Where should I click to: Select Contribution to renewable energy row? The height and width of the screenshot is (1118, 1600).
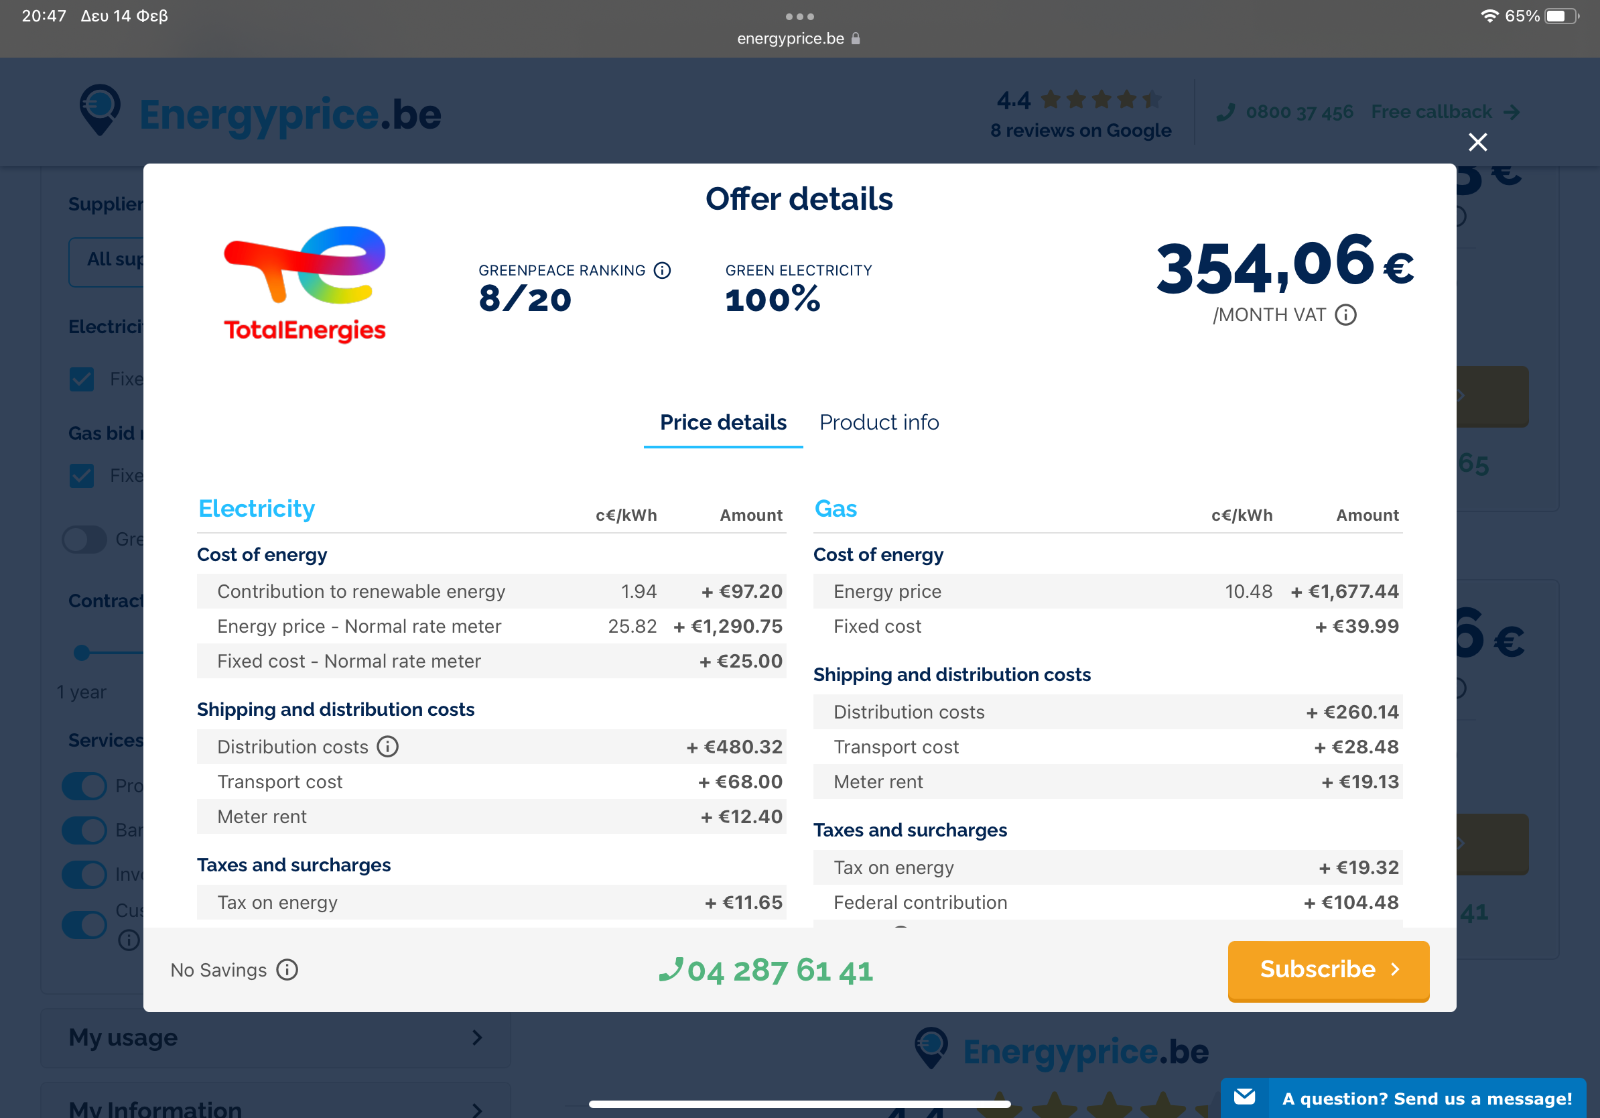click(491, 591)
